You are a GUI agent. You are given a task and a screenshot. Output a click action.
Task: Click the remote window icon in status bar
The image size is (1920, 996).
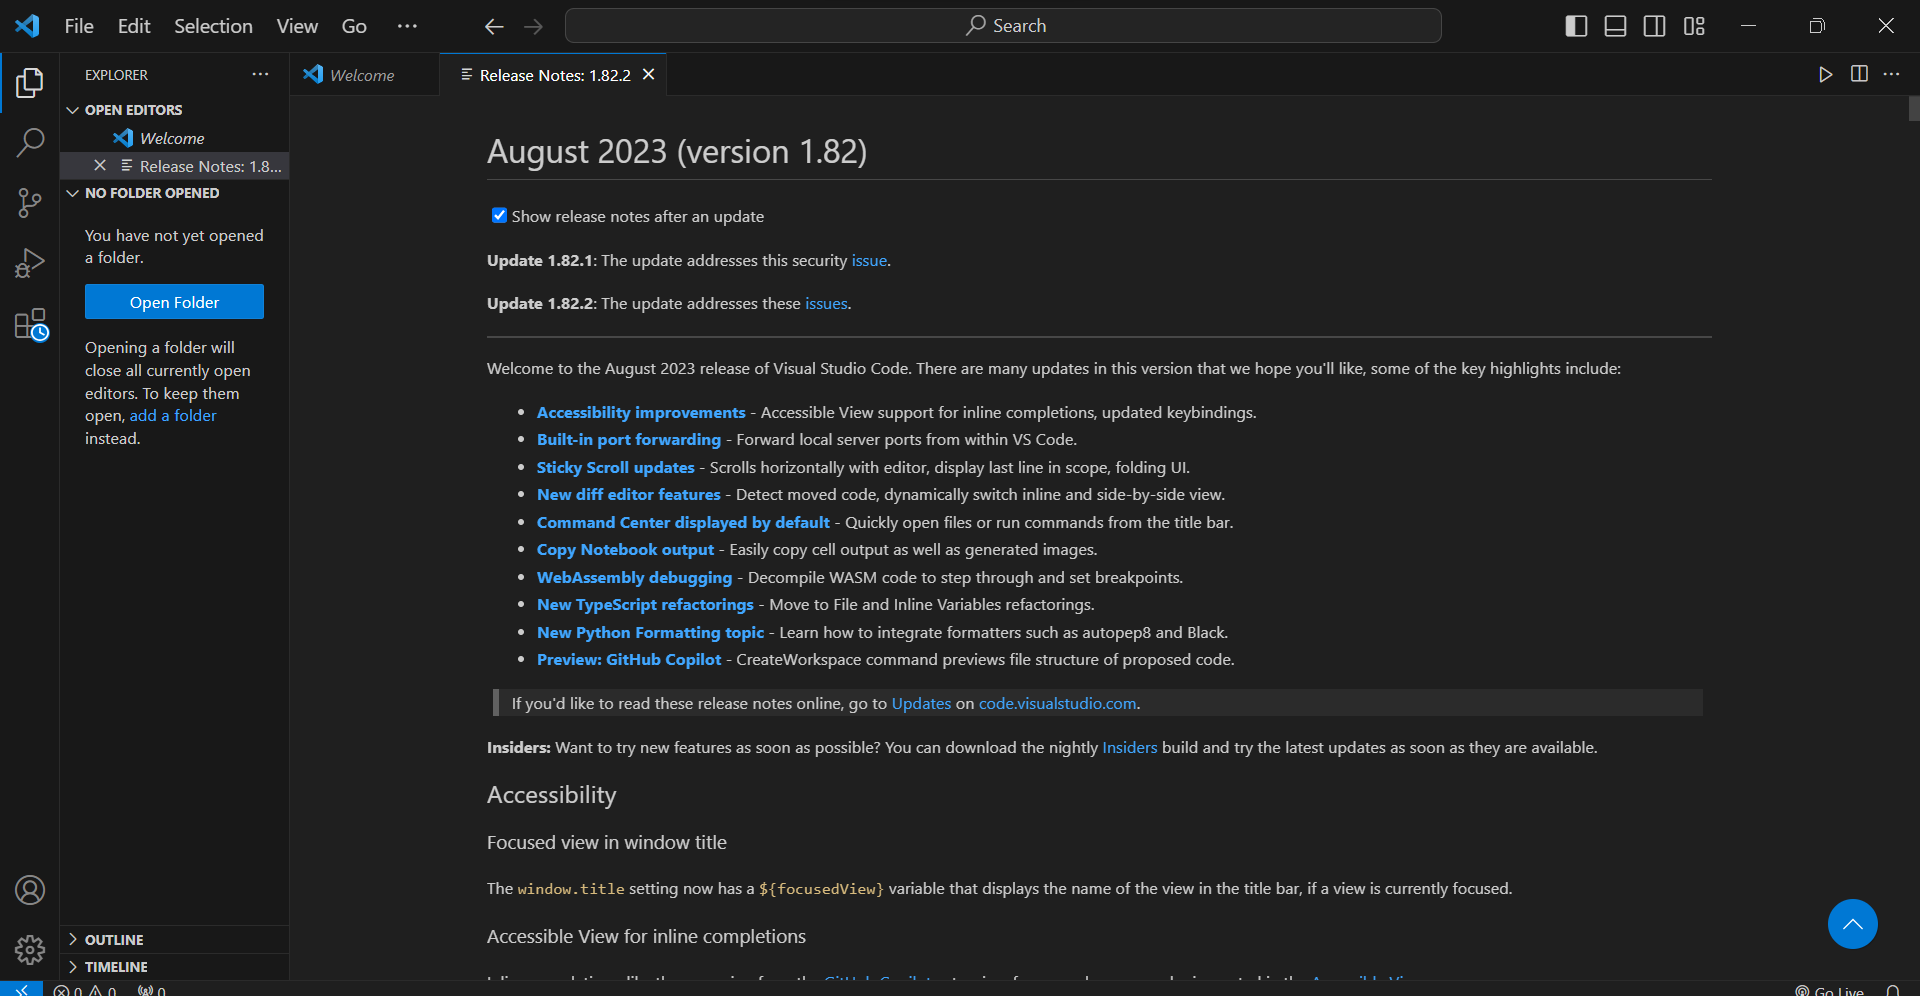click(21, 989)
